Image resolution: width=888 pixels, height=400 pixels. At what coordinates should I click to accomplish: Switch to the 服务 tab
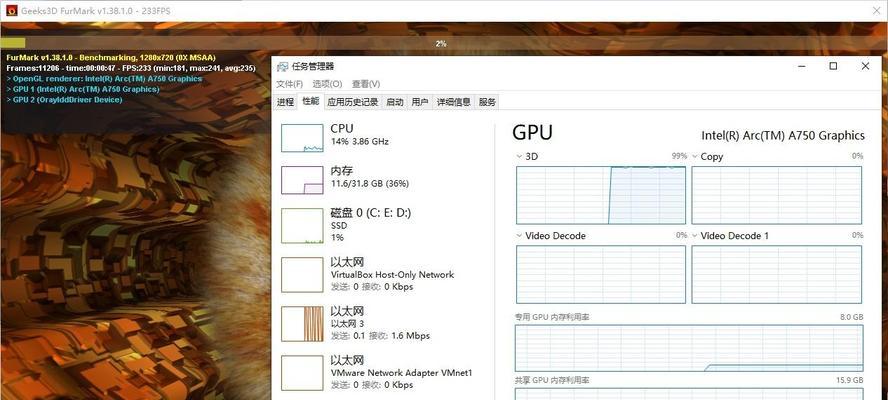coord(487,102)
